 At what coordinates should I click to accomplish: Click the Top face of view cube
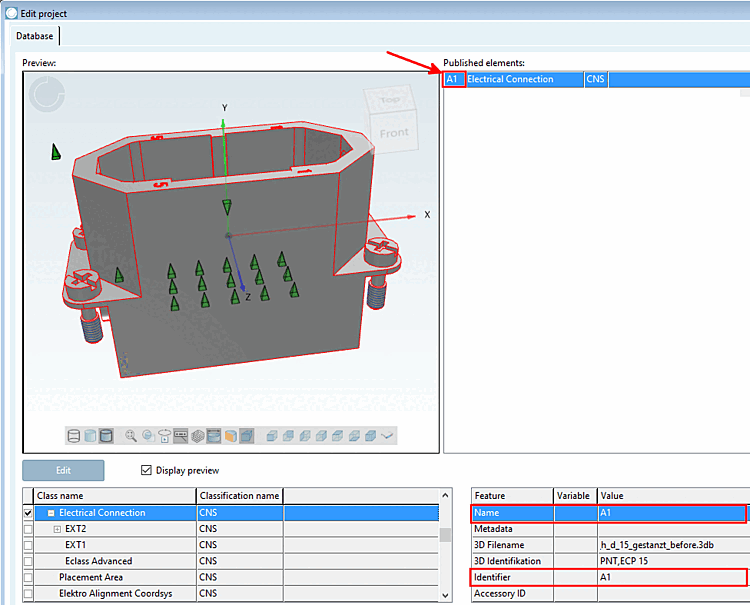click(x=389, y=100)
